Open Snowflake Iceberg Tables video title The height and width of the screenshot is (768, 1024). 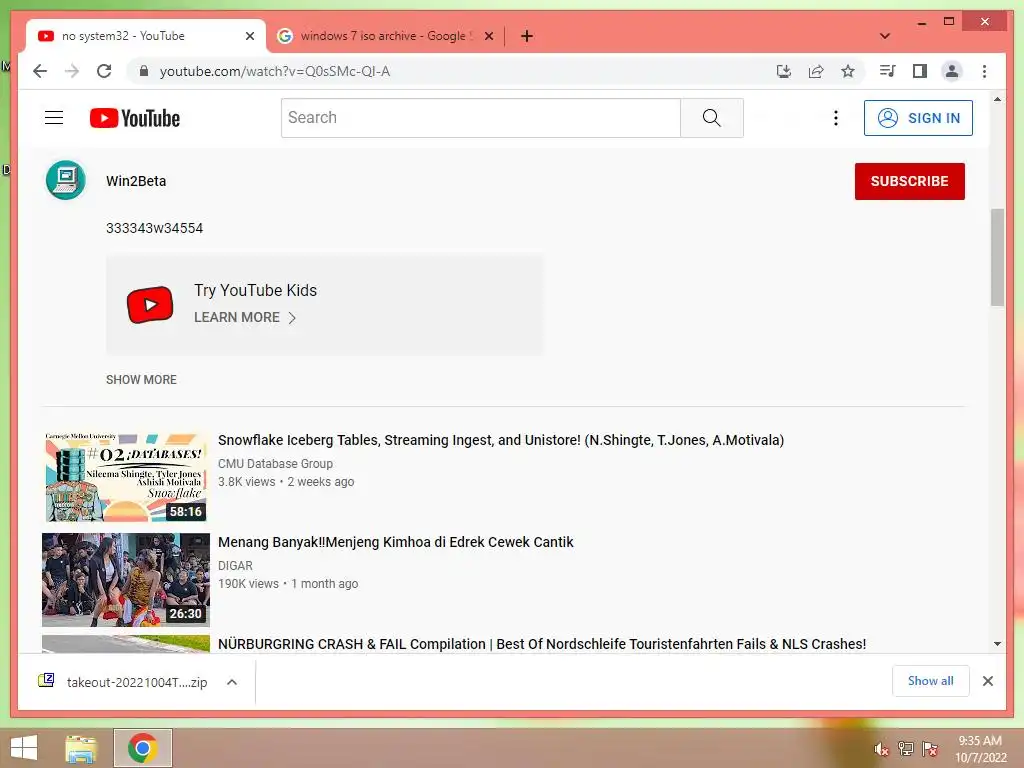pyautogui.click(x=501, y=440)
